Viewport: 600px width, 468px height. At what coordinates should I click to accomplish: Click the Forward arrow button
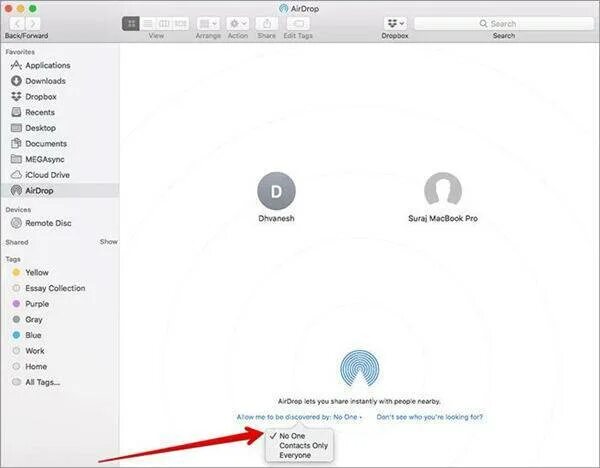34,24
